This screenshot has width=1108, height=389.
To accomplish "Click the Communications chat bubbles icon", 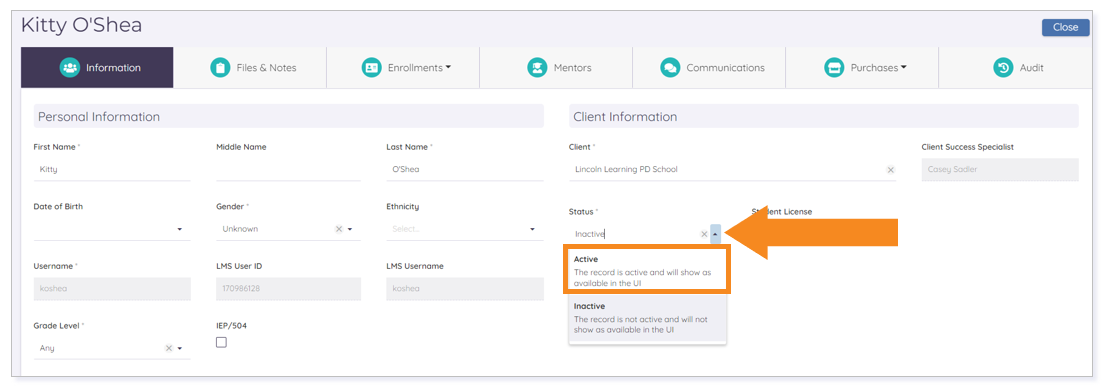I will point(670,68).
